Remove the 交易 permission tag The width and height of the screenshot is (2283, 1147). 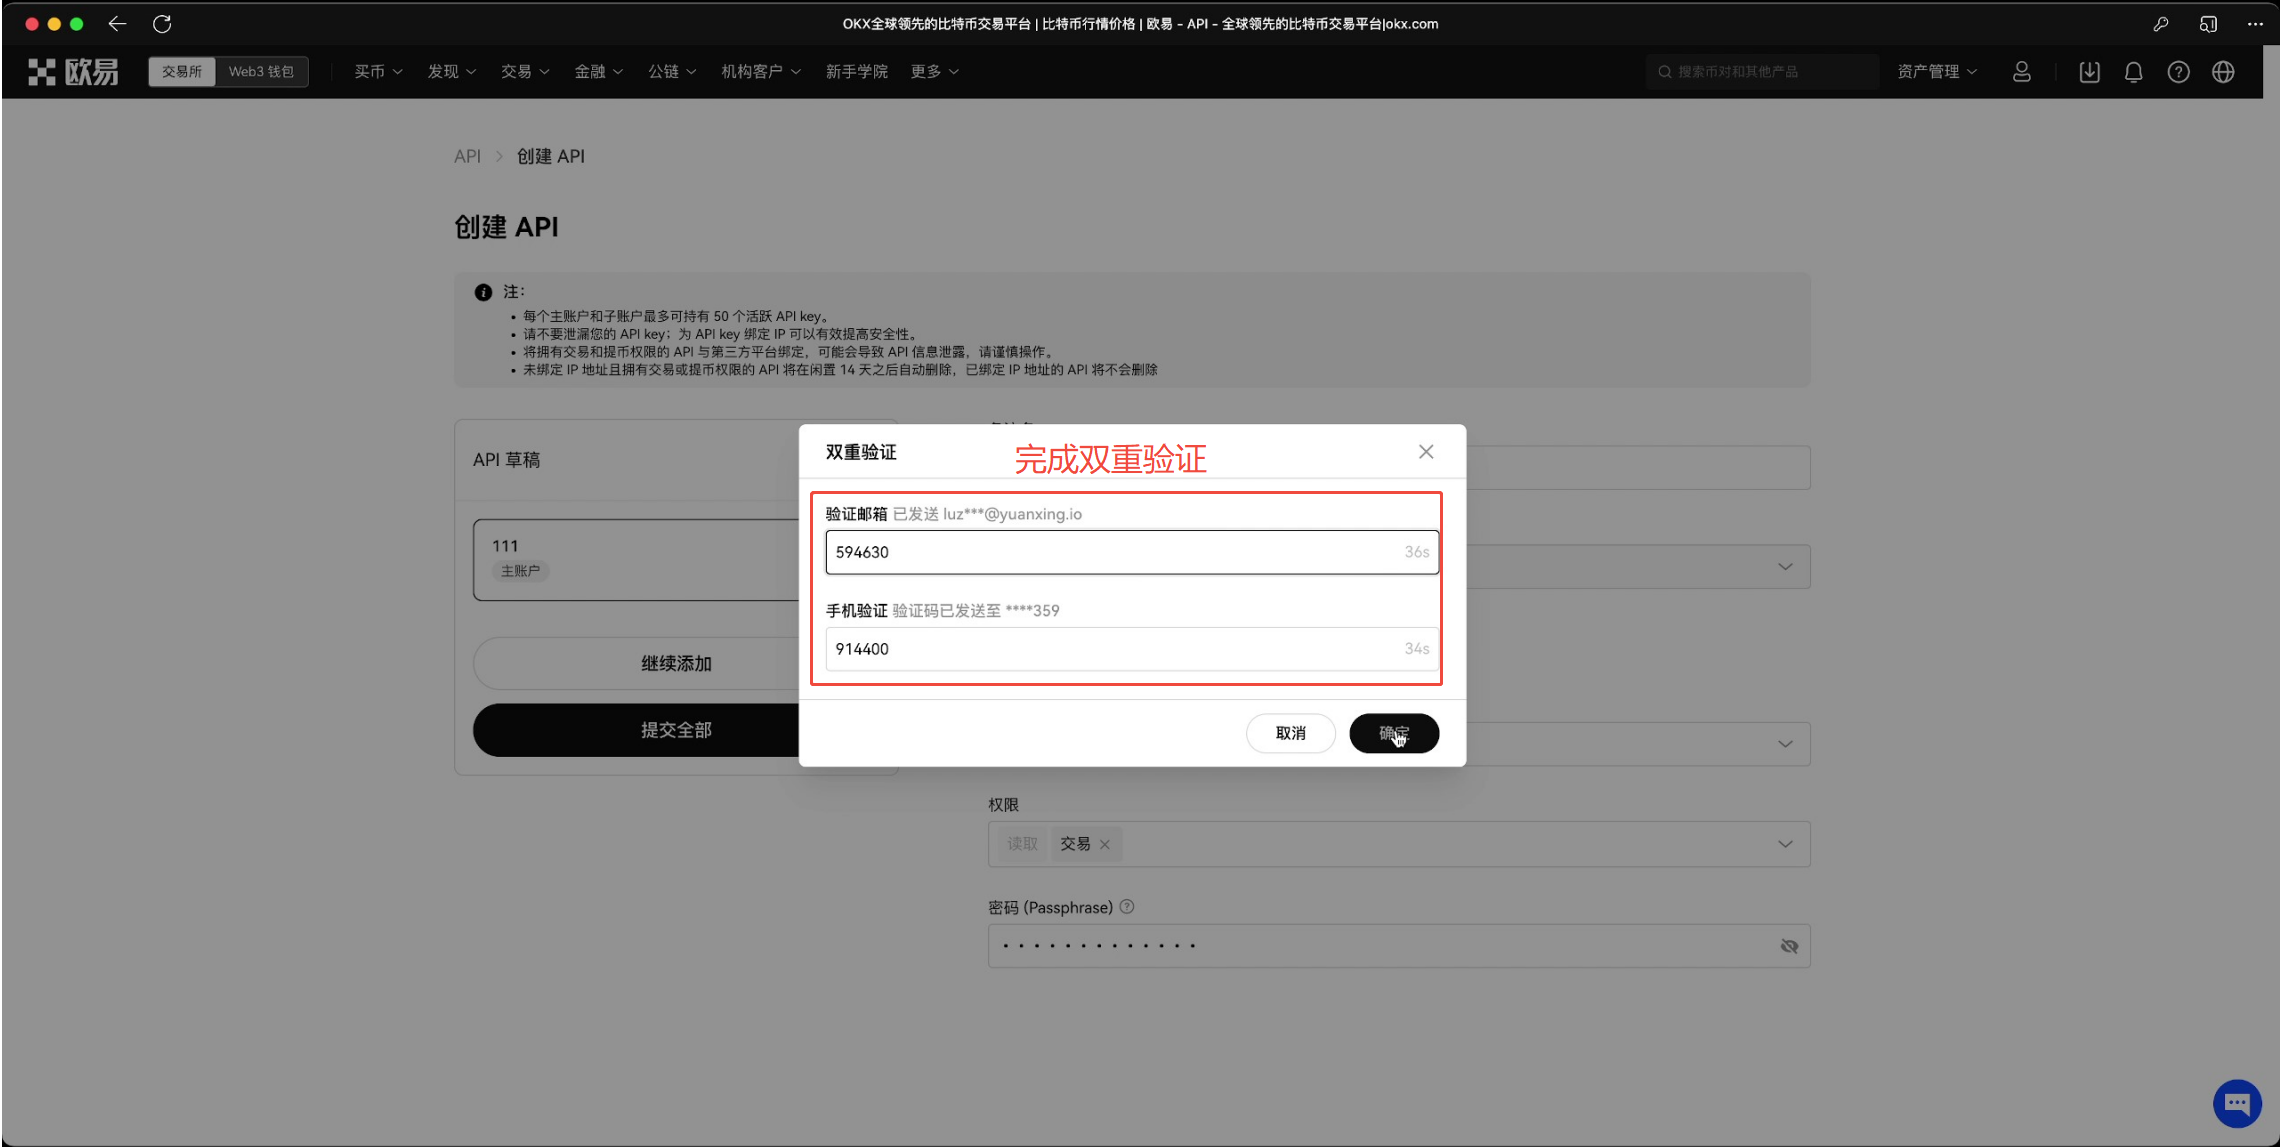coord(1105,845)
